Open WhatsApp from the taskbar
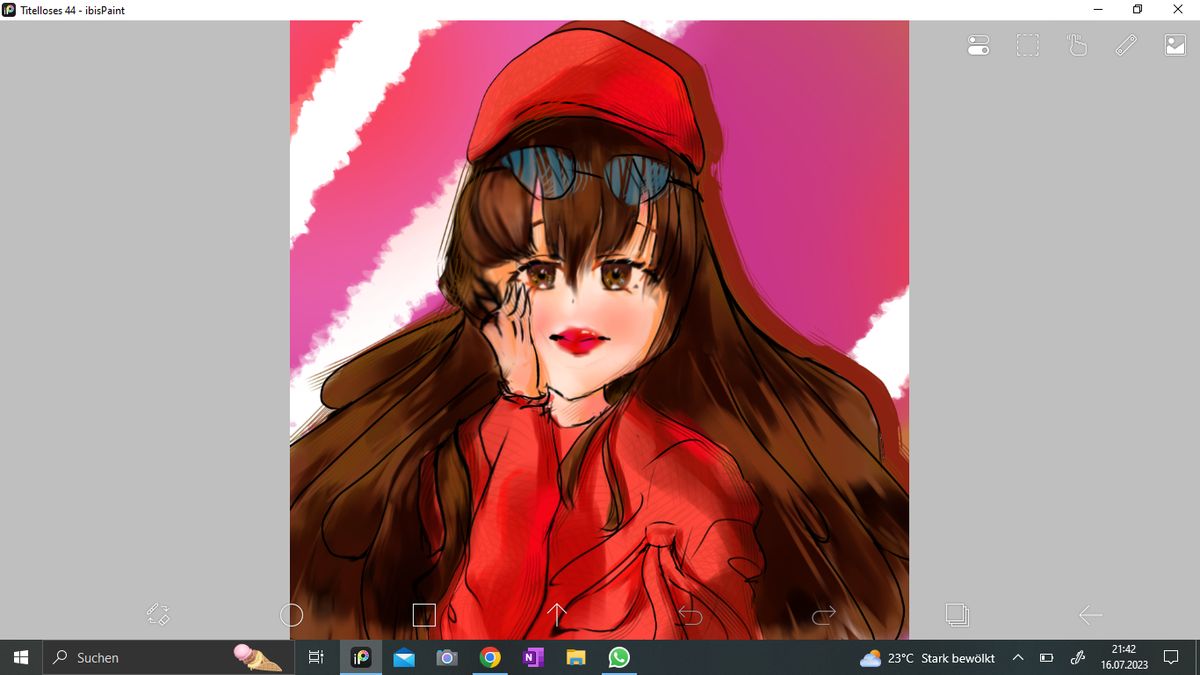 tap(619, 657)
